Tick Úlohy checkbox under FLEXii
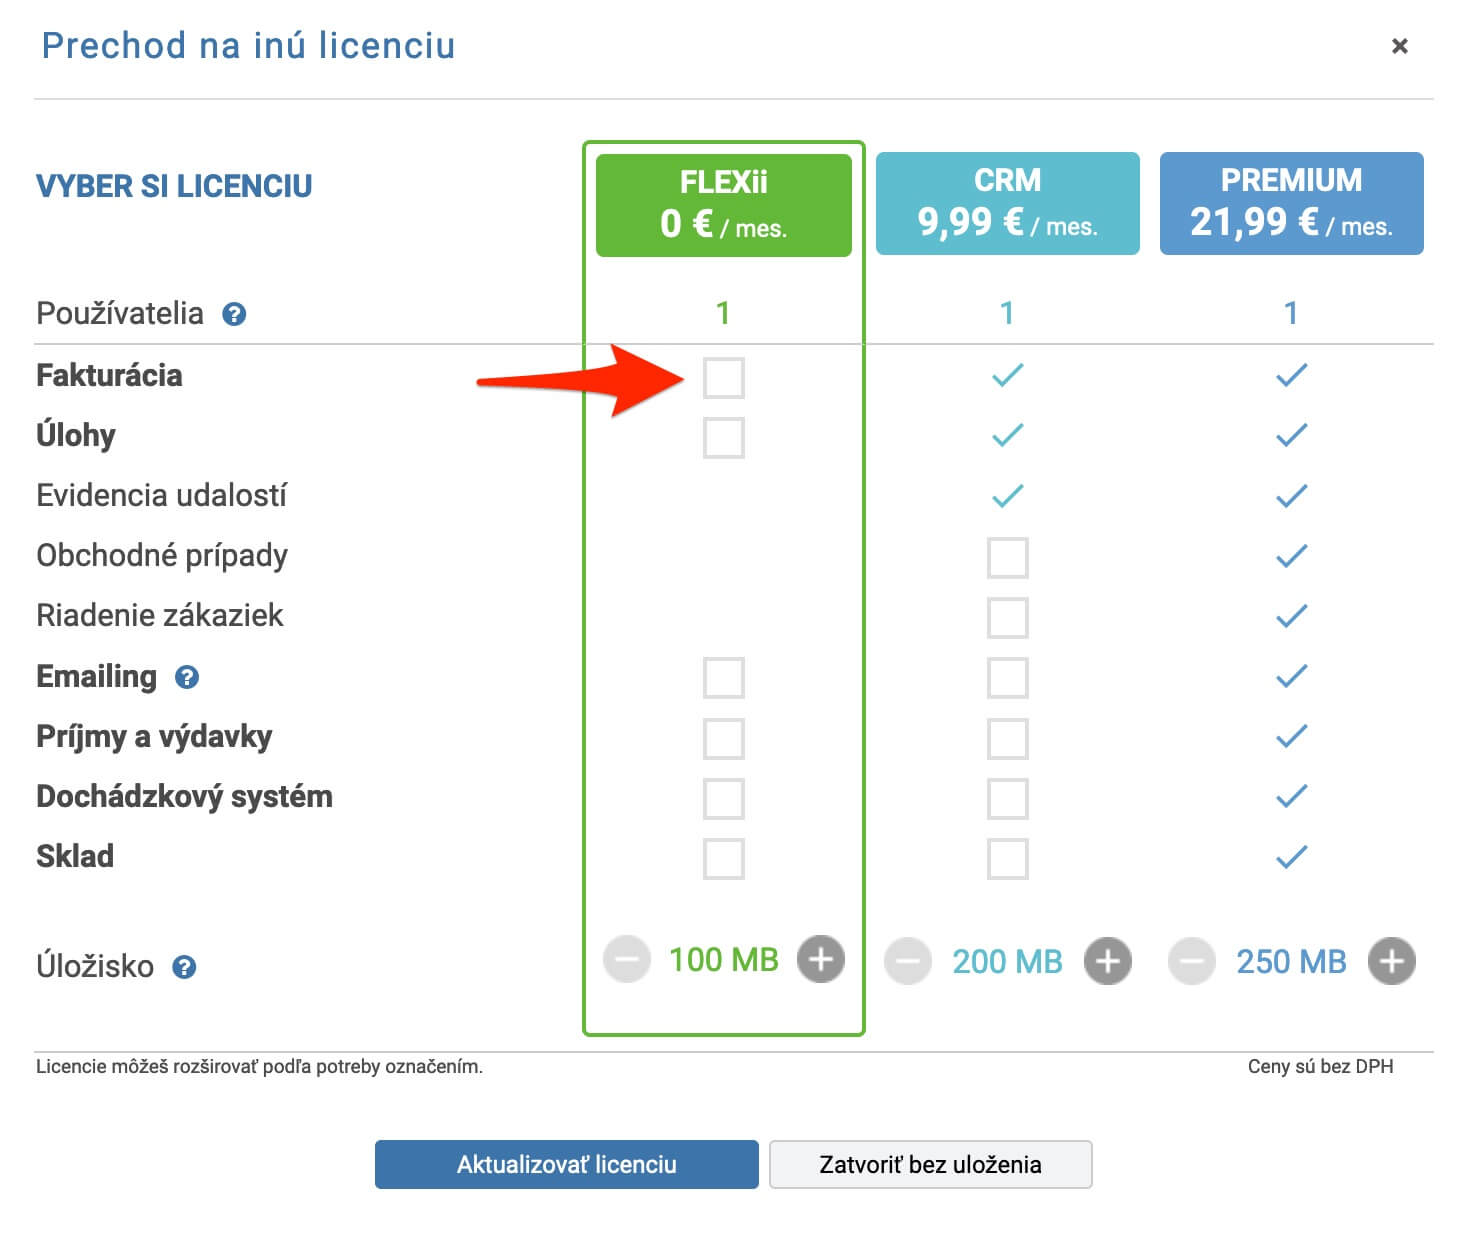Viewport: 1470px width, 1238px height. 724,437
